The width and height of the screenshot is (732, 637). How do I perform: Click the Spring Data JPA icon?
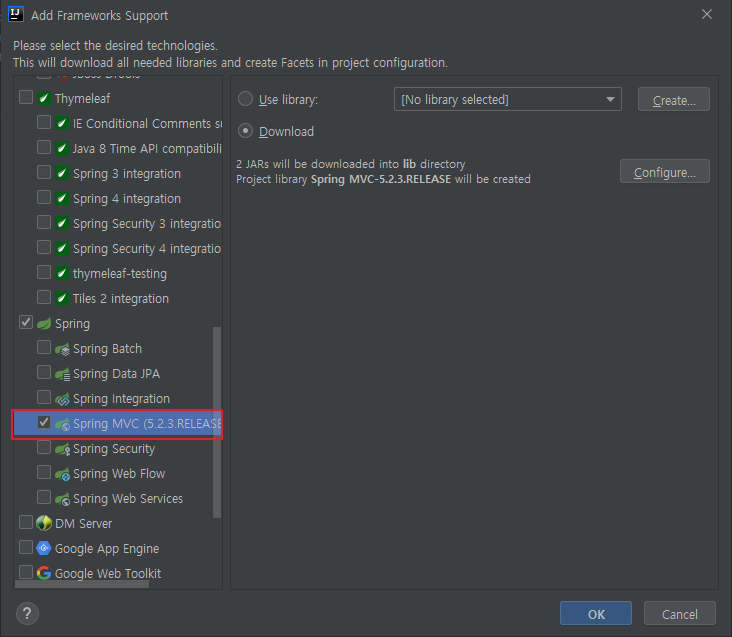coord(62,374)
